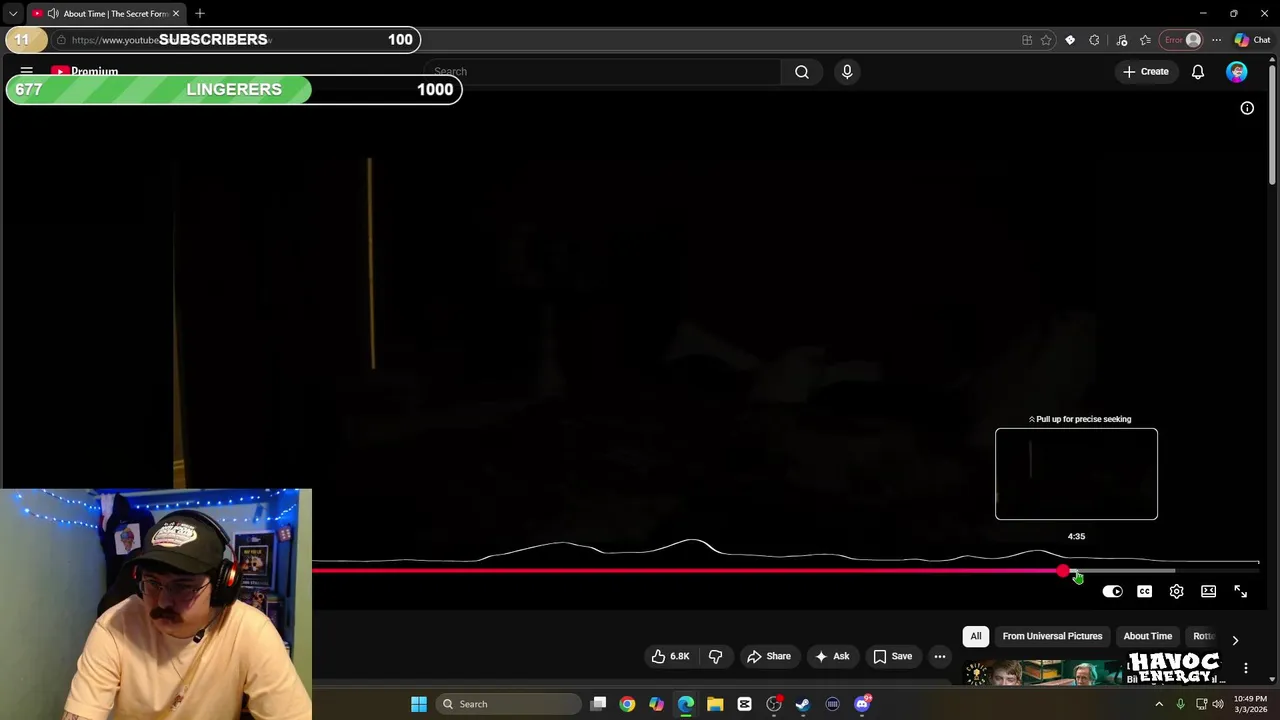Add page to browser favorites star
1280x720 pixels.
tap(1046, 40)
